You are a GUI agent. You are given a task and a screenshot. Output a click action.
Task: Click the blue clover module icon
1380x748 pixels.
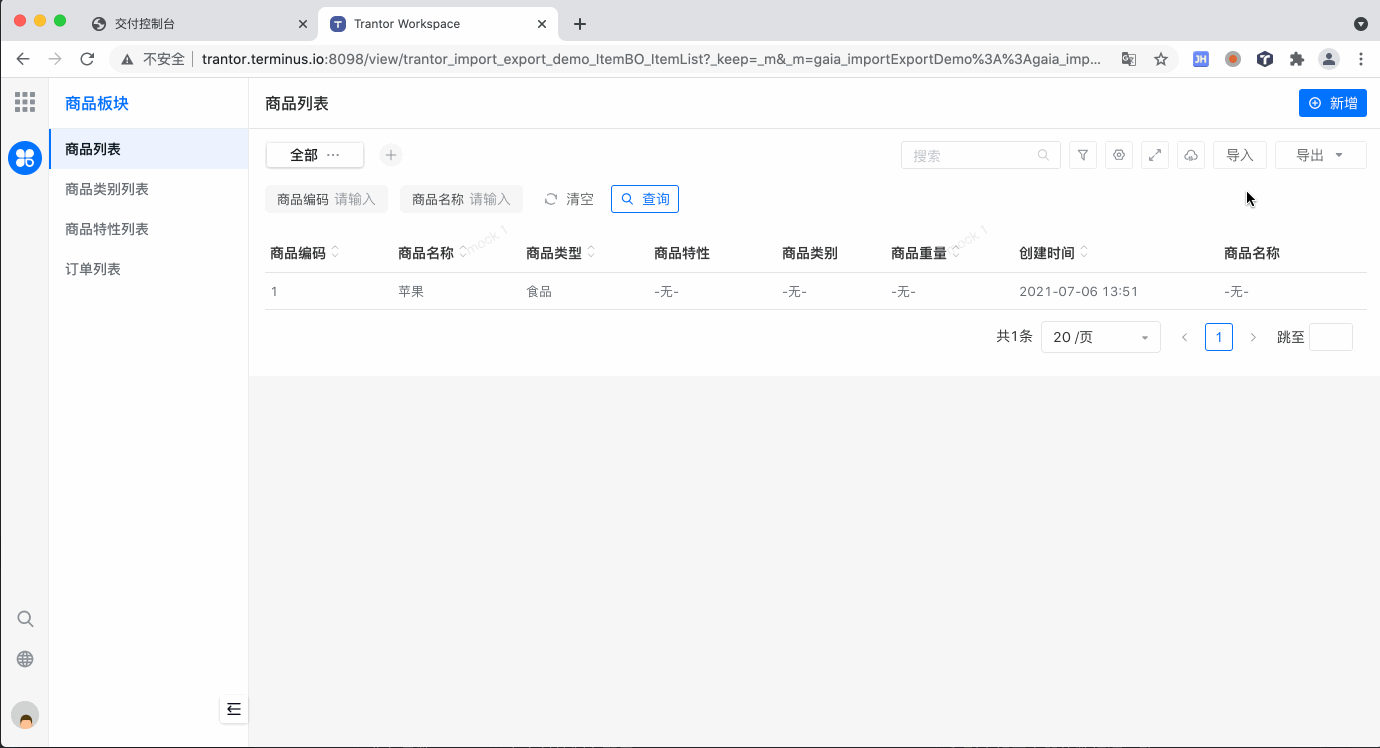click(25, 157)
